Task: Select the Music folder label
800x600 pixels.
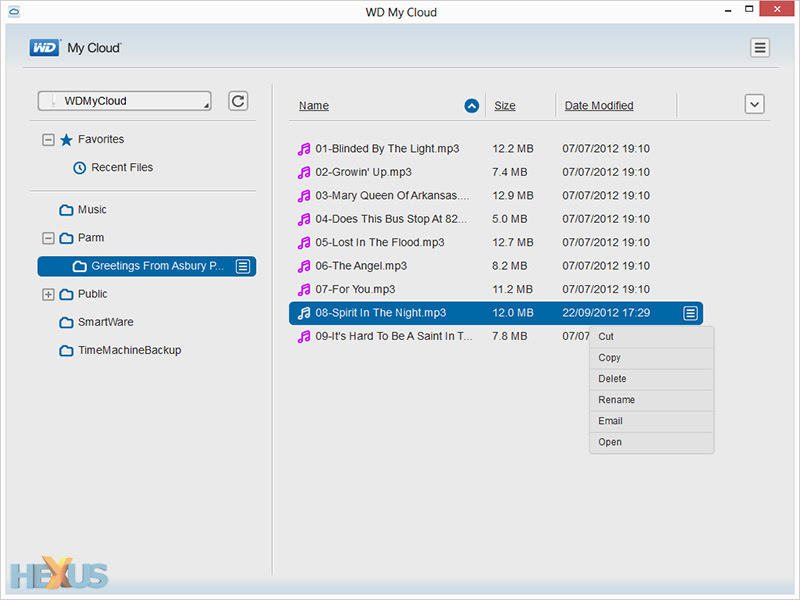Action: point(92,210)
